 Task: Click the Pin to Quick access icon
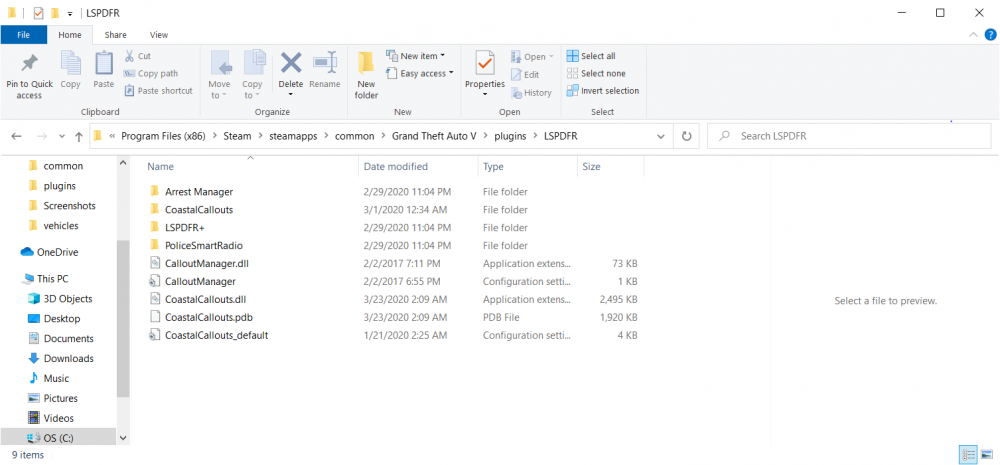(x=29, y=66)
